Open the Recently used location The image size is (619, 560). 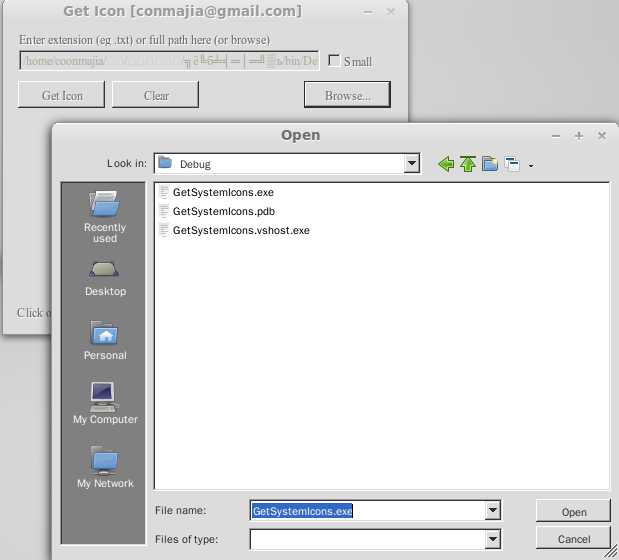point(105,217)
